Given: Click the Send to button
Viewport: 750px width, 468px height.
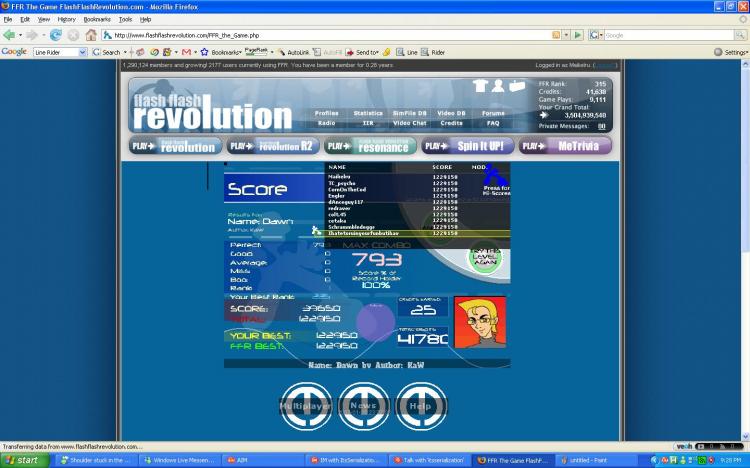Looking at the screenshot, I should coord(363,52).
